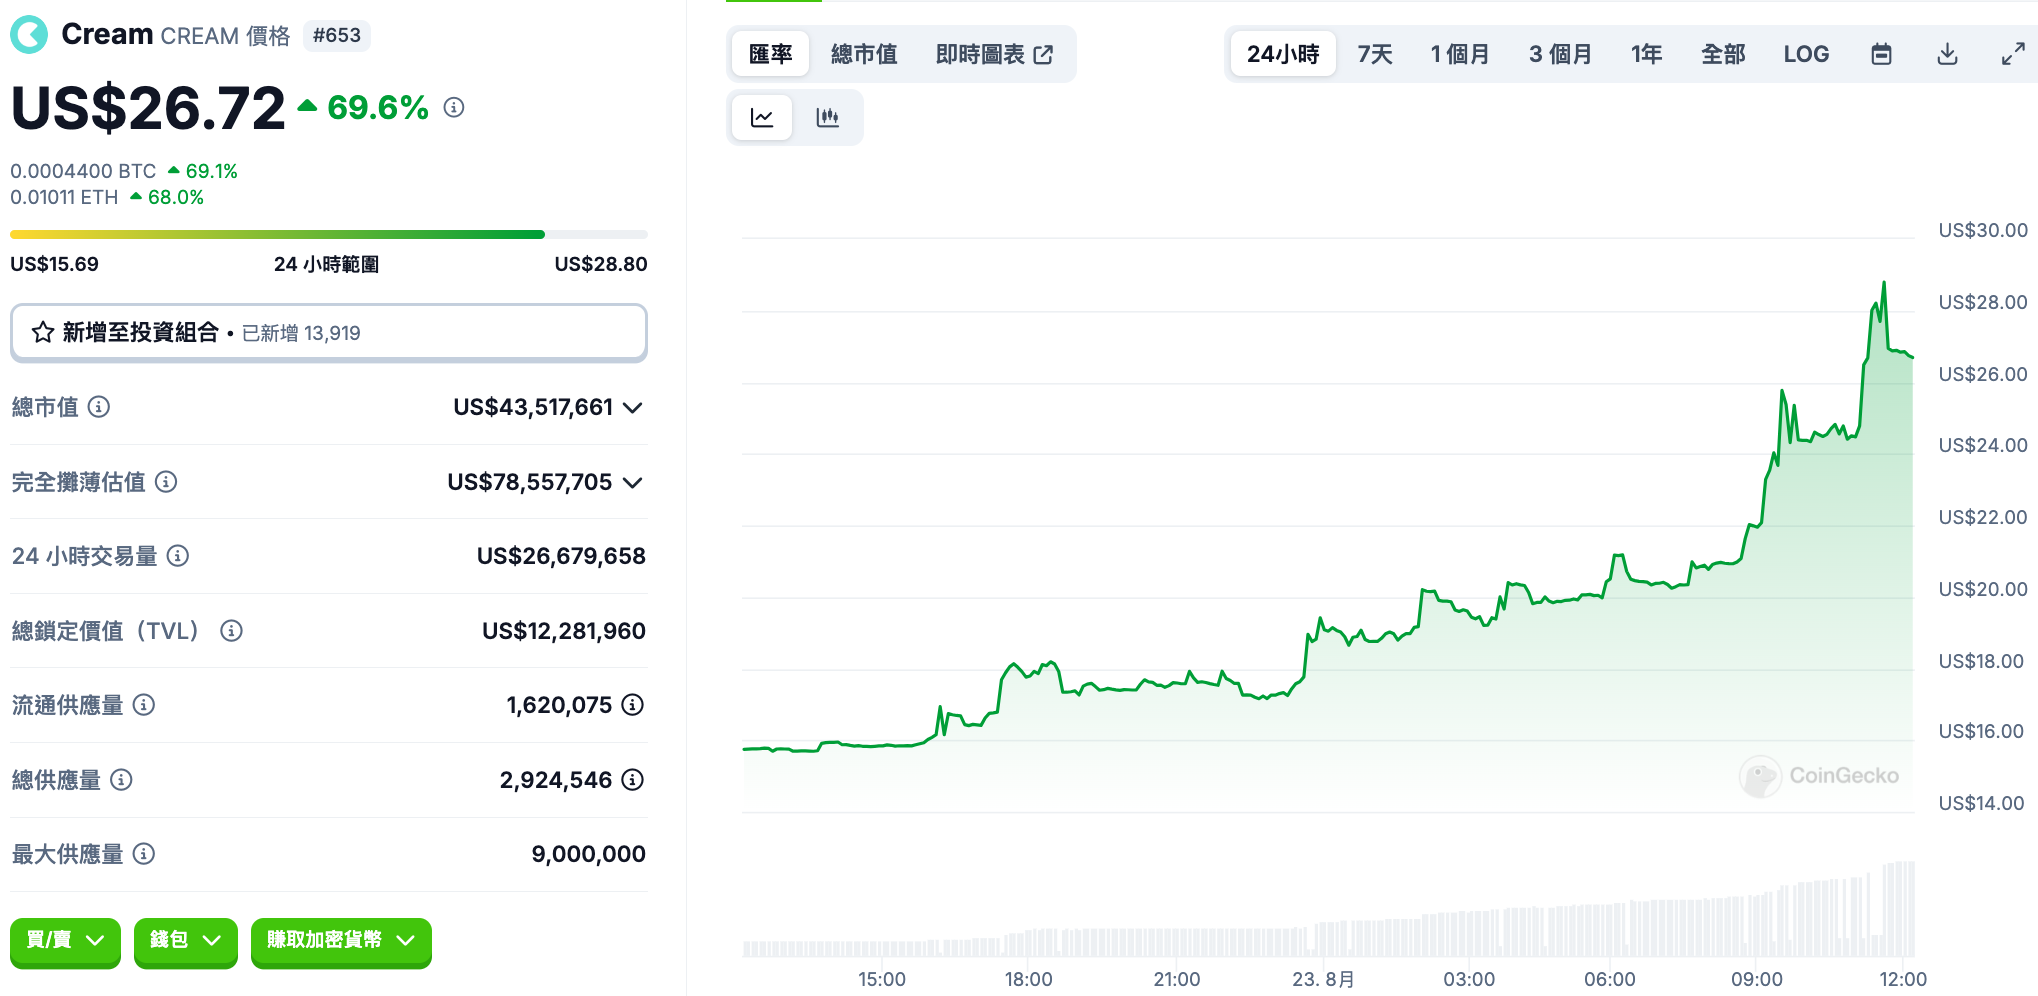Switch to candlestick chart view icon
Screen dimensions: 2038x996
(827, 118)
